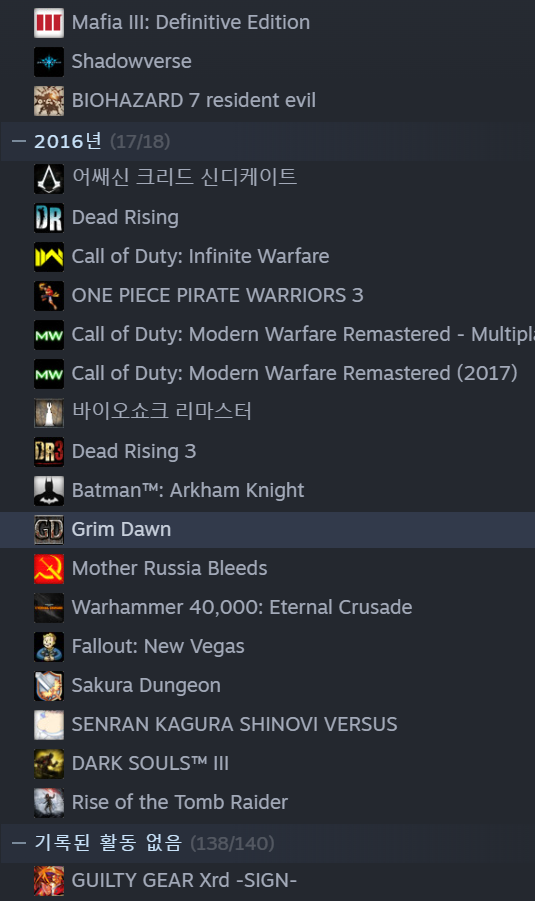Screen dimensions: 535x901
Task: Click the Dark Souls III icon
Action: 49,764
